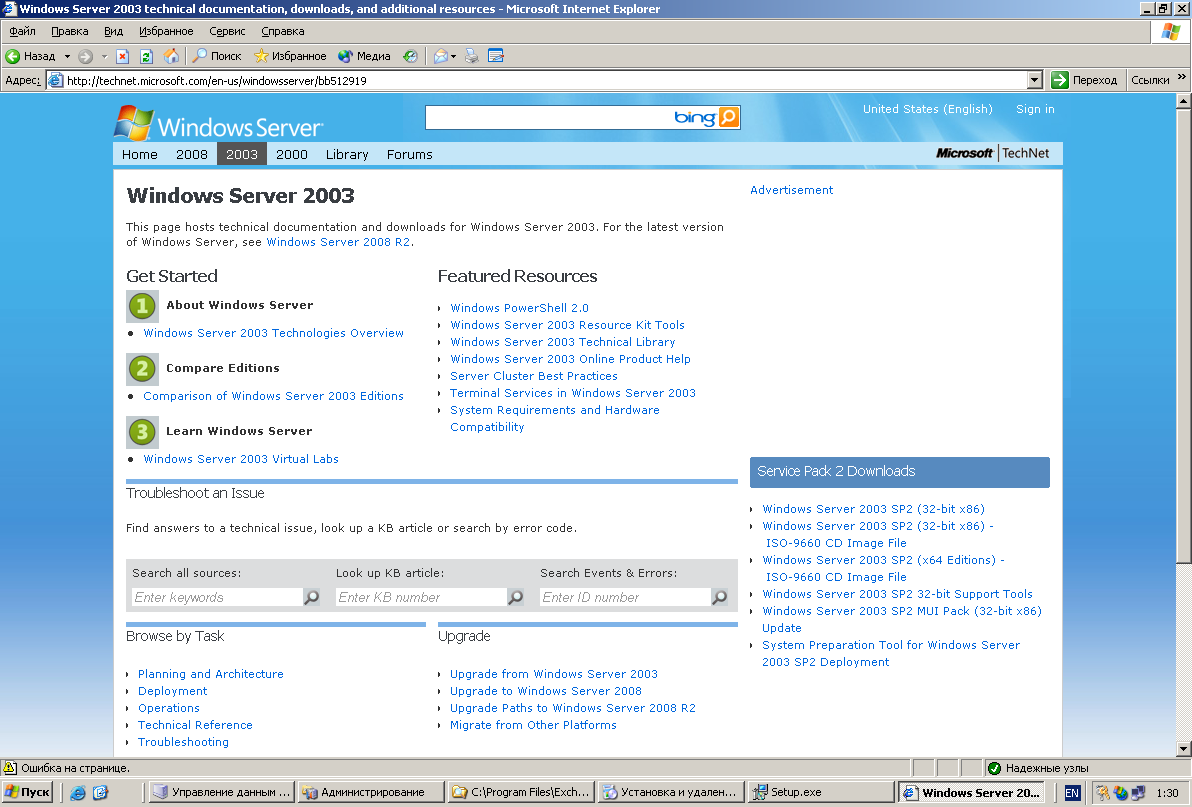Open Server Cluster Best Practices link

pos(534,376)
